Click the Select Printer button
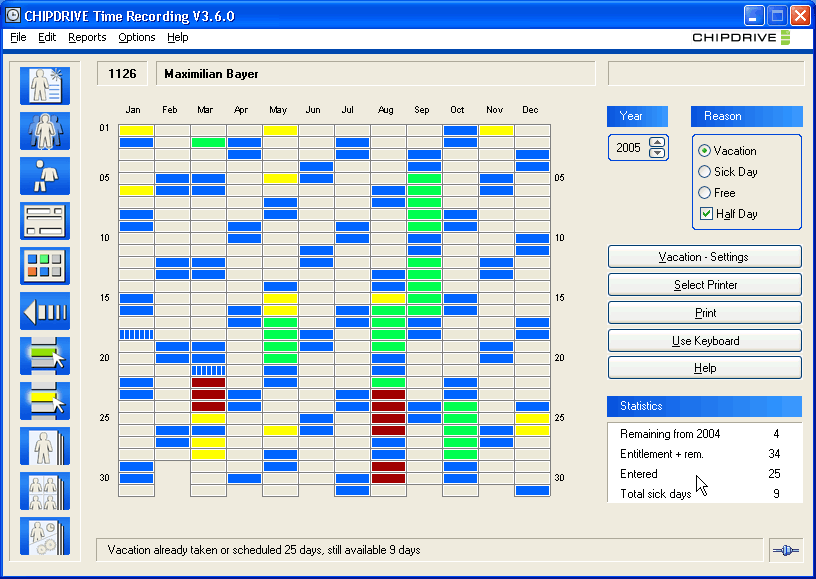This screenshot has height=579, width=816. click(705, 285)
